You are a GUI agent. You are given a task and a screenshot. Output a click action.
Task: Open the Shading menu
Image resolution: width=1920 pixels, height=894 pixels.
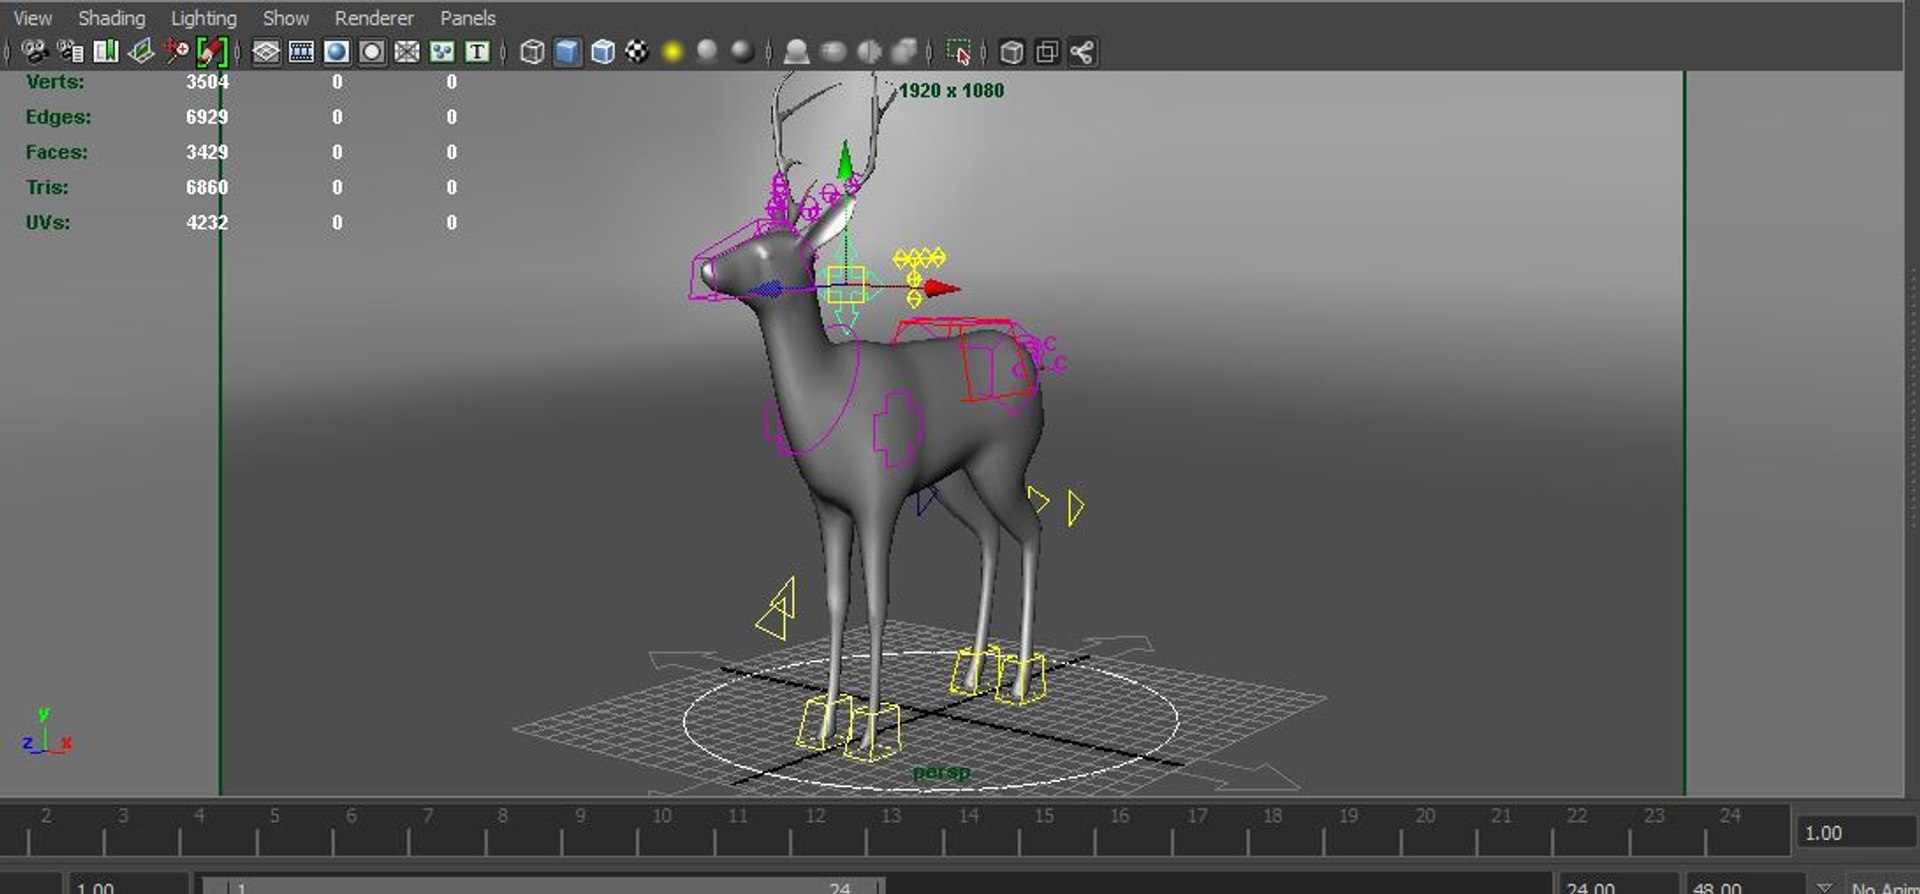click(112, 18)
